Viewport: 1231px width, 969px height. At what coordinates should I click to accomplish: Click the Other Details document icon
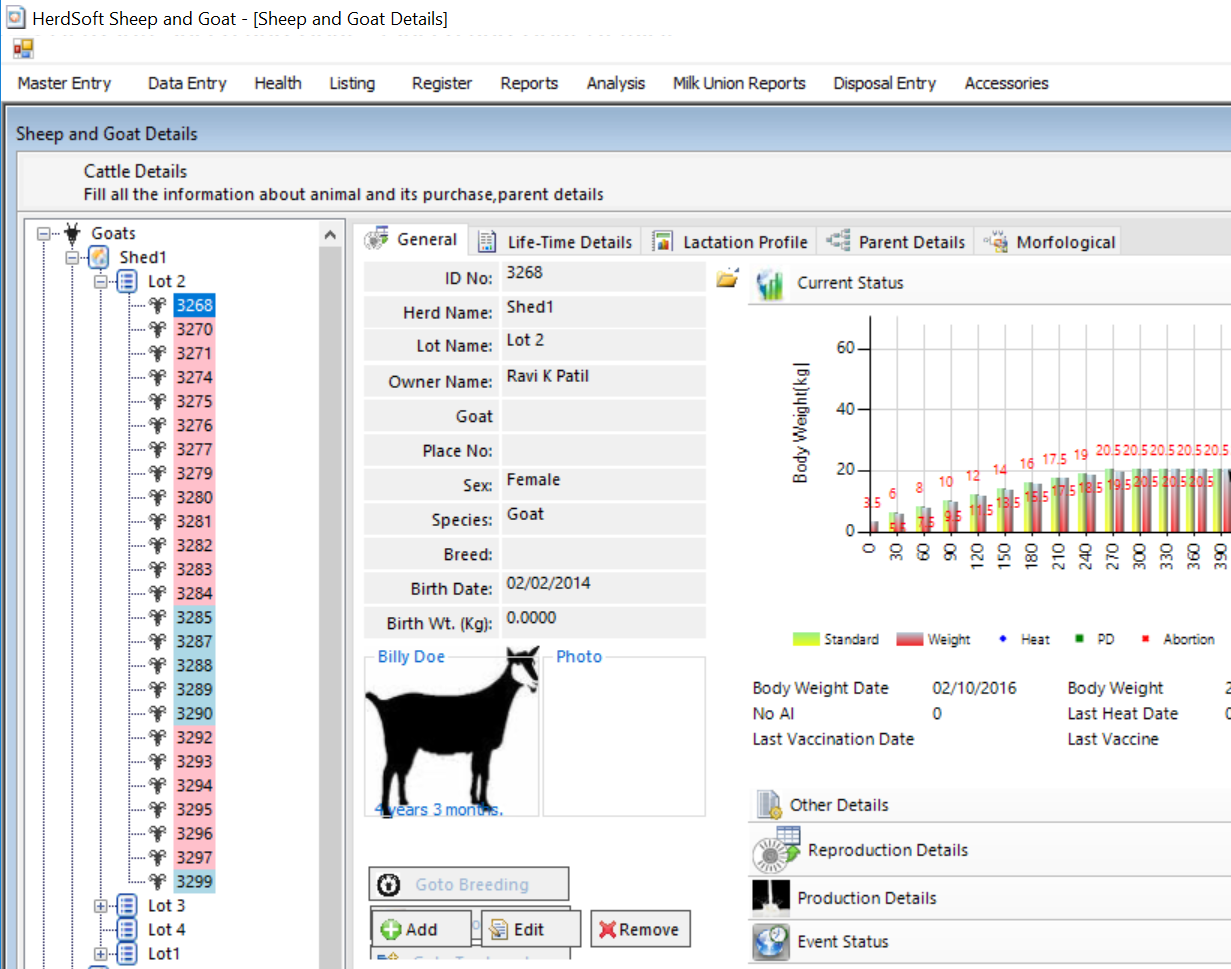pos(768,805)
